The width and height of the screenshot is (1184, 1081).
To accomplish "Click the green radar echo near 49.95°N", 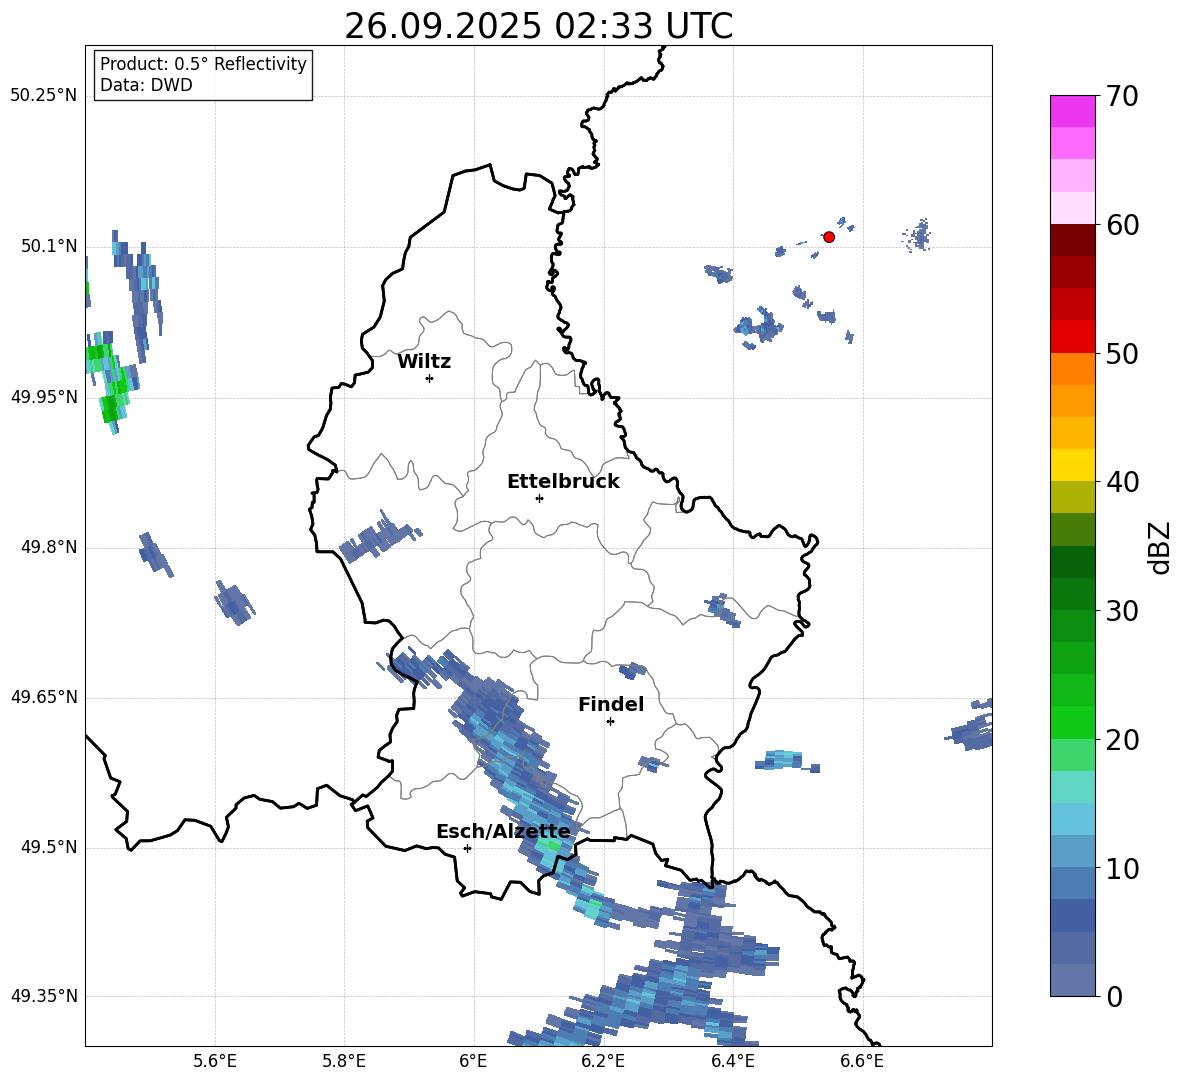I will (x=111, y=385).
